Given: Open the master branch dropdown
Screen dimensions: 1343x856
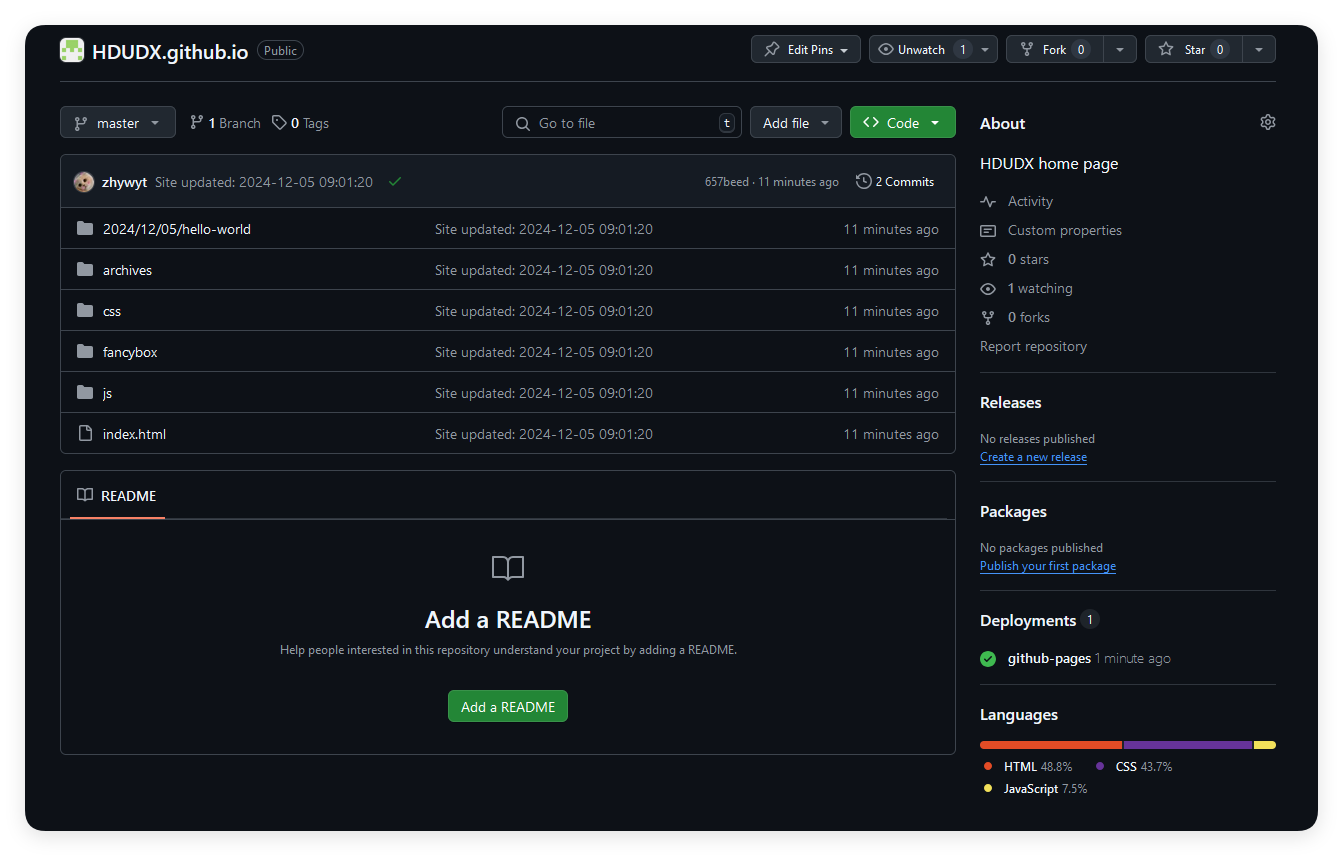Looking at the screenshot, I should click(x=118, y=123).
